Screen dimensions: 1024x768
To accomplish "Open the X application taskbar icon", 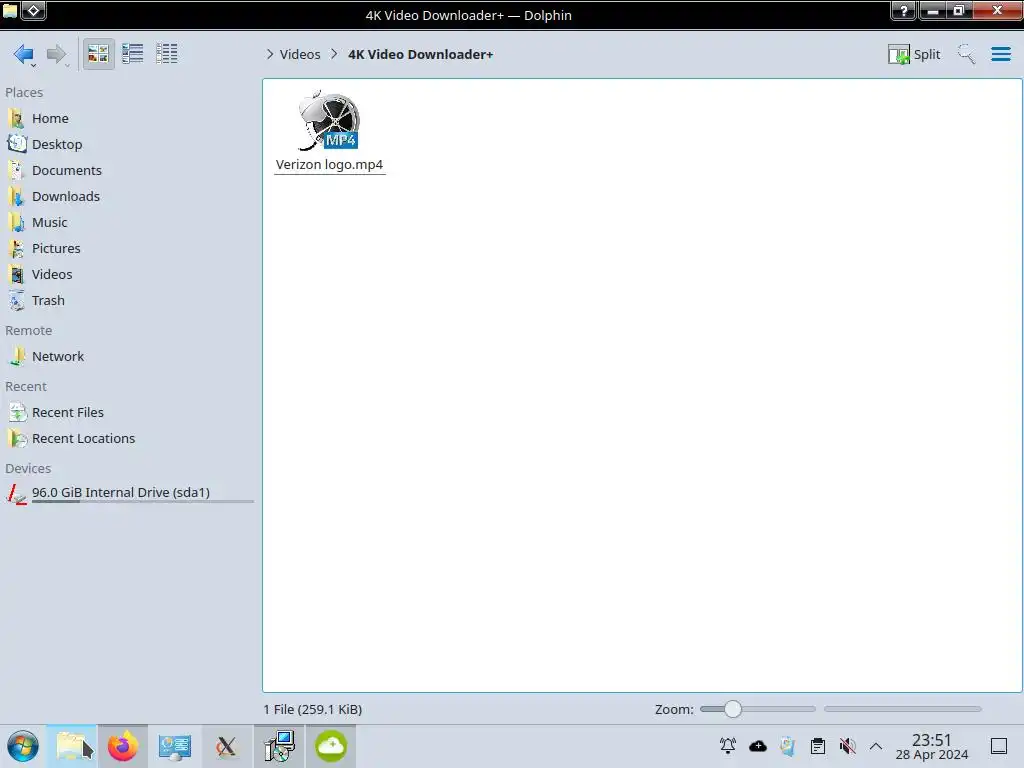I will 227,746.
